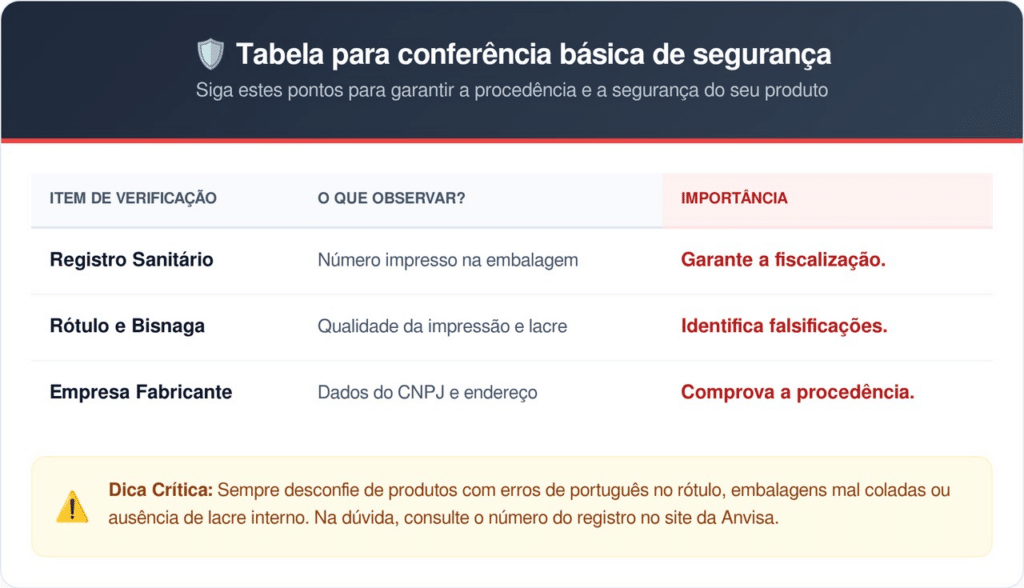1024x588 pixels.
Task: Click the bold 'Dica Crítica:' label
Action: click(160, 491)
